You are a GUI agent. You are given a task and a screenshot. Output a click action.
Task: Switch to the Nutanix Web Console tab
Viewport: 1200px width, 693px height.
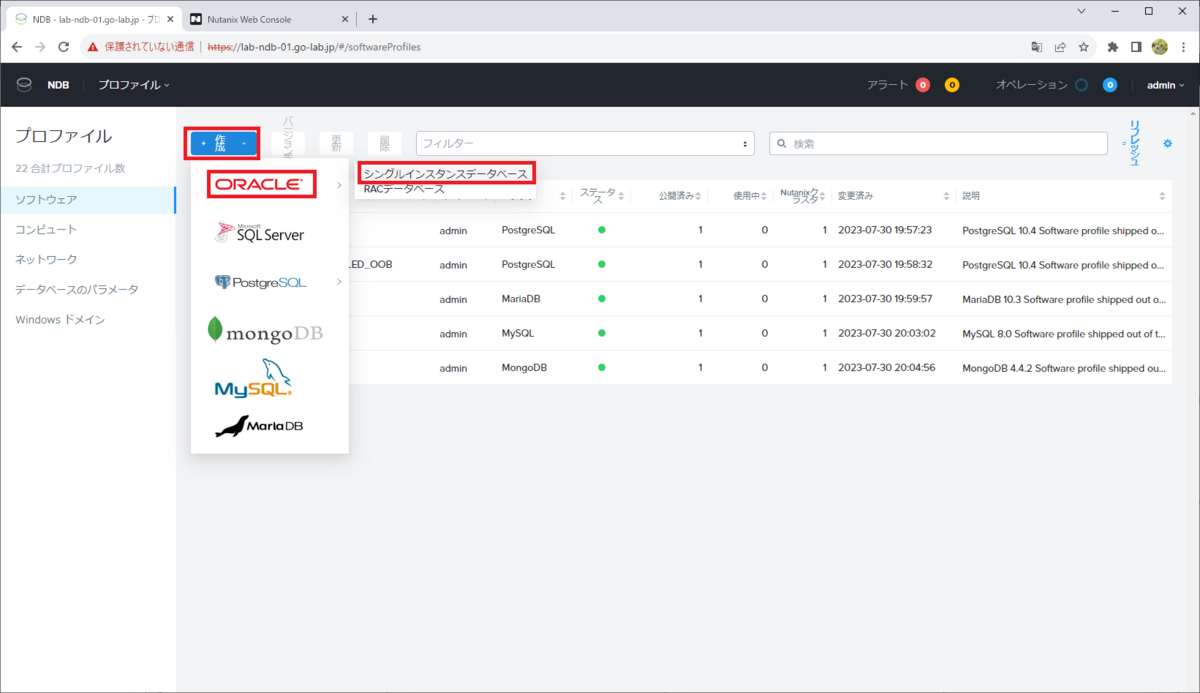(268, 19)
